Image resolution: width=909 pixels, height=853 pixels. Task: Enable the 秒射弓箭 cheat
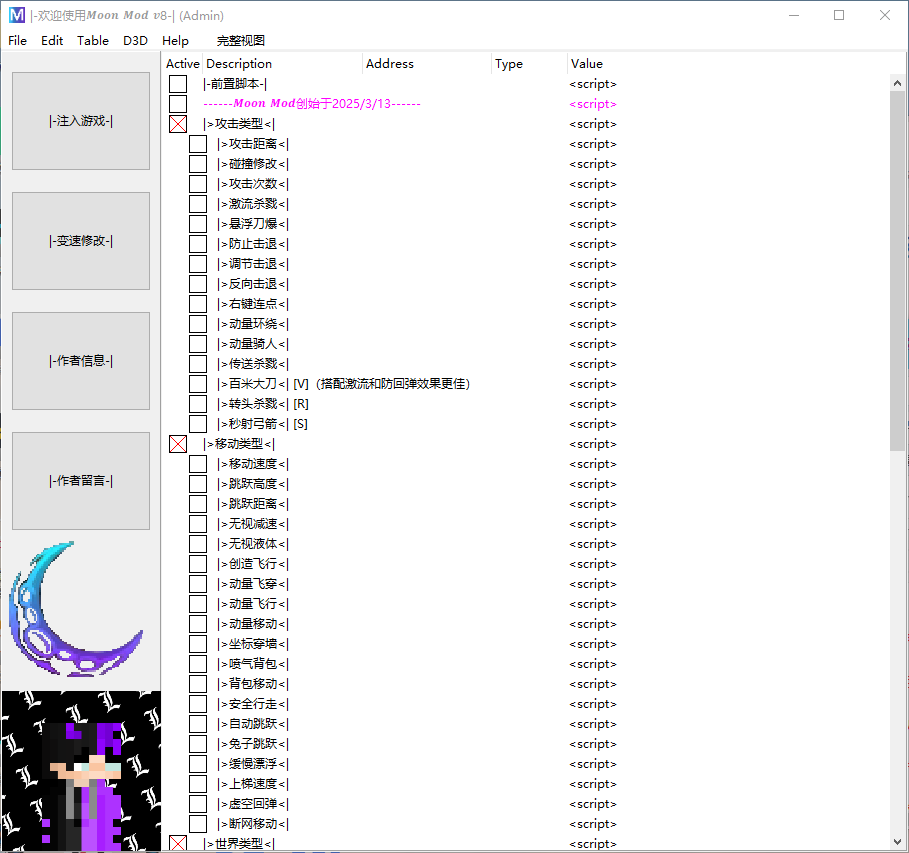coord(197,423)
